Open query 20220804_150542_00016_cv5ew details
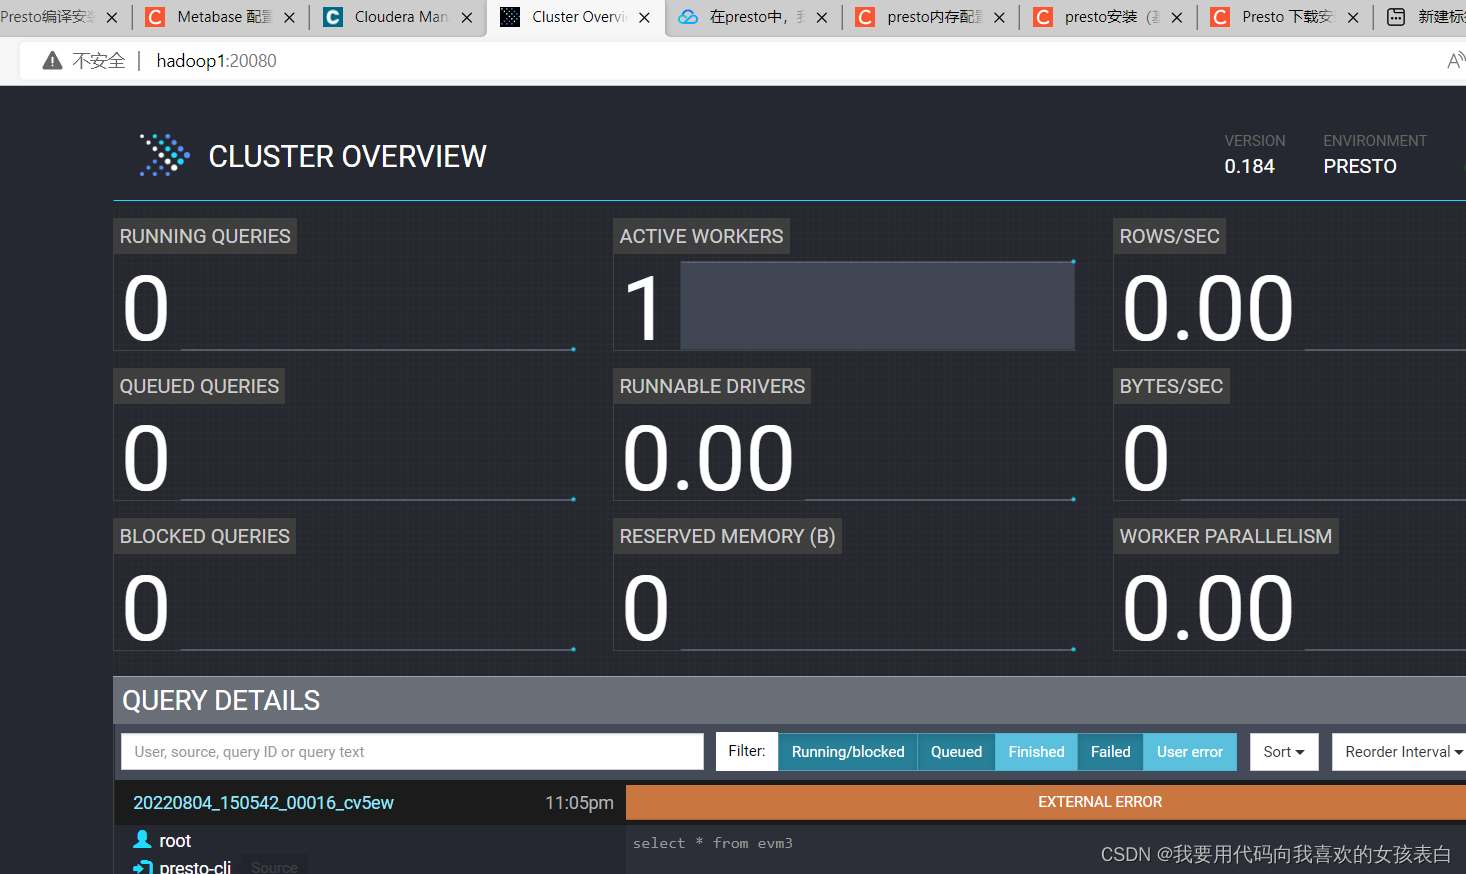This screenshot has height=874, width=1466. coord(264,802)
